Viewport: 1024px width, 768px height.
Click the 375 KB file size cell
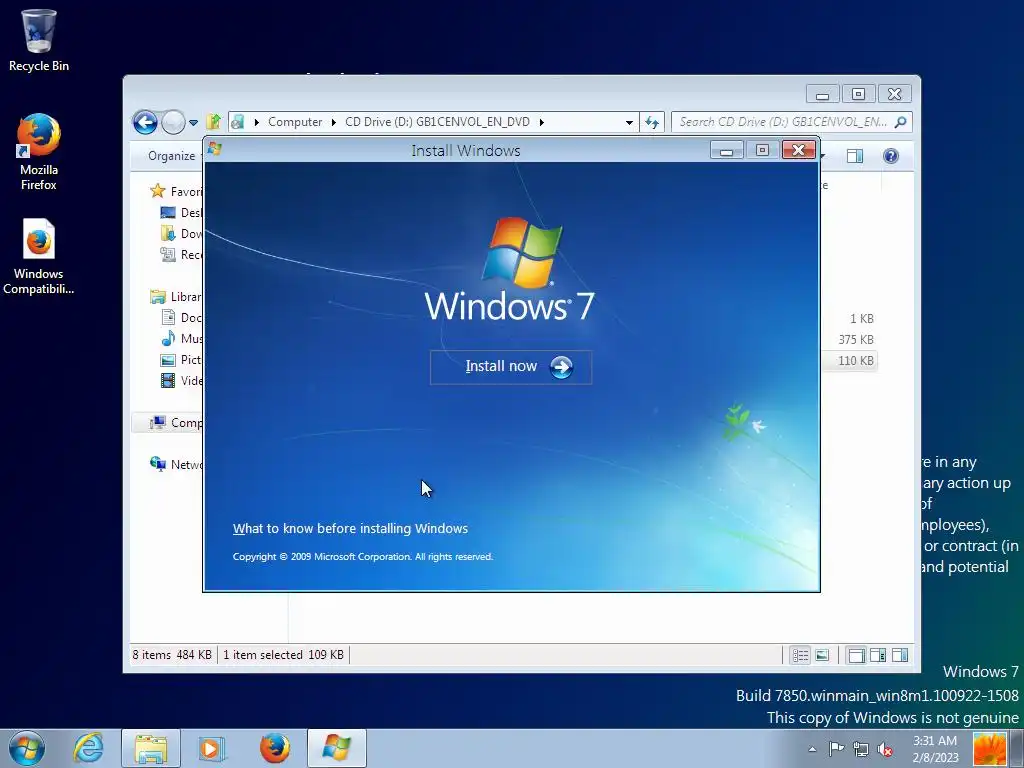pos(856,340)
